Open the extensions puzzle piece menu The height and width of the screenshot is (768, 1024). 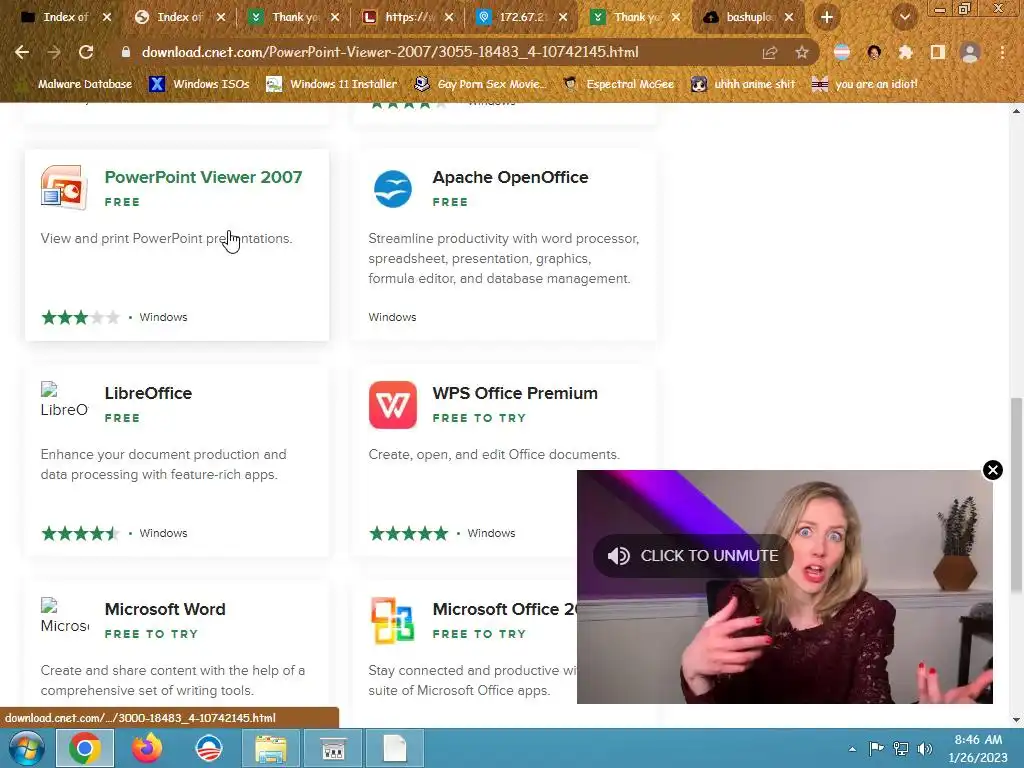point(905,52)
